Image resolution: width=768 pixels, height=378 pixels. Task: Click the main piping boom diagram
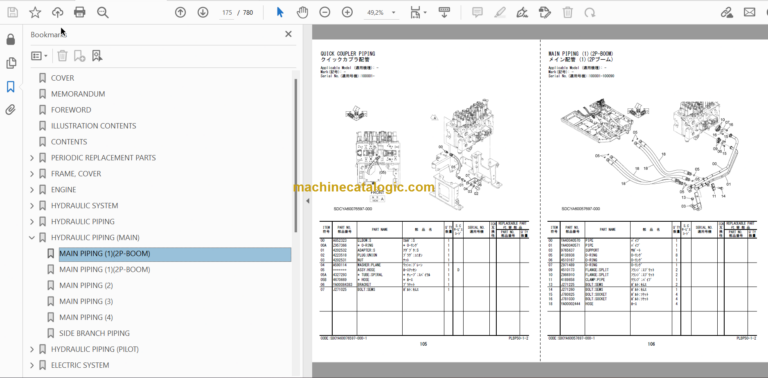click(651, 154)
